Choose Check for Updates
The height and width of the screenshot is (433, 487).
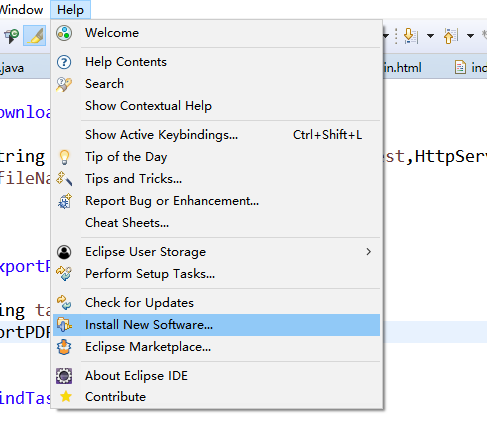pos(216,303)
